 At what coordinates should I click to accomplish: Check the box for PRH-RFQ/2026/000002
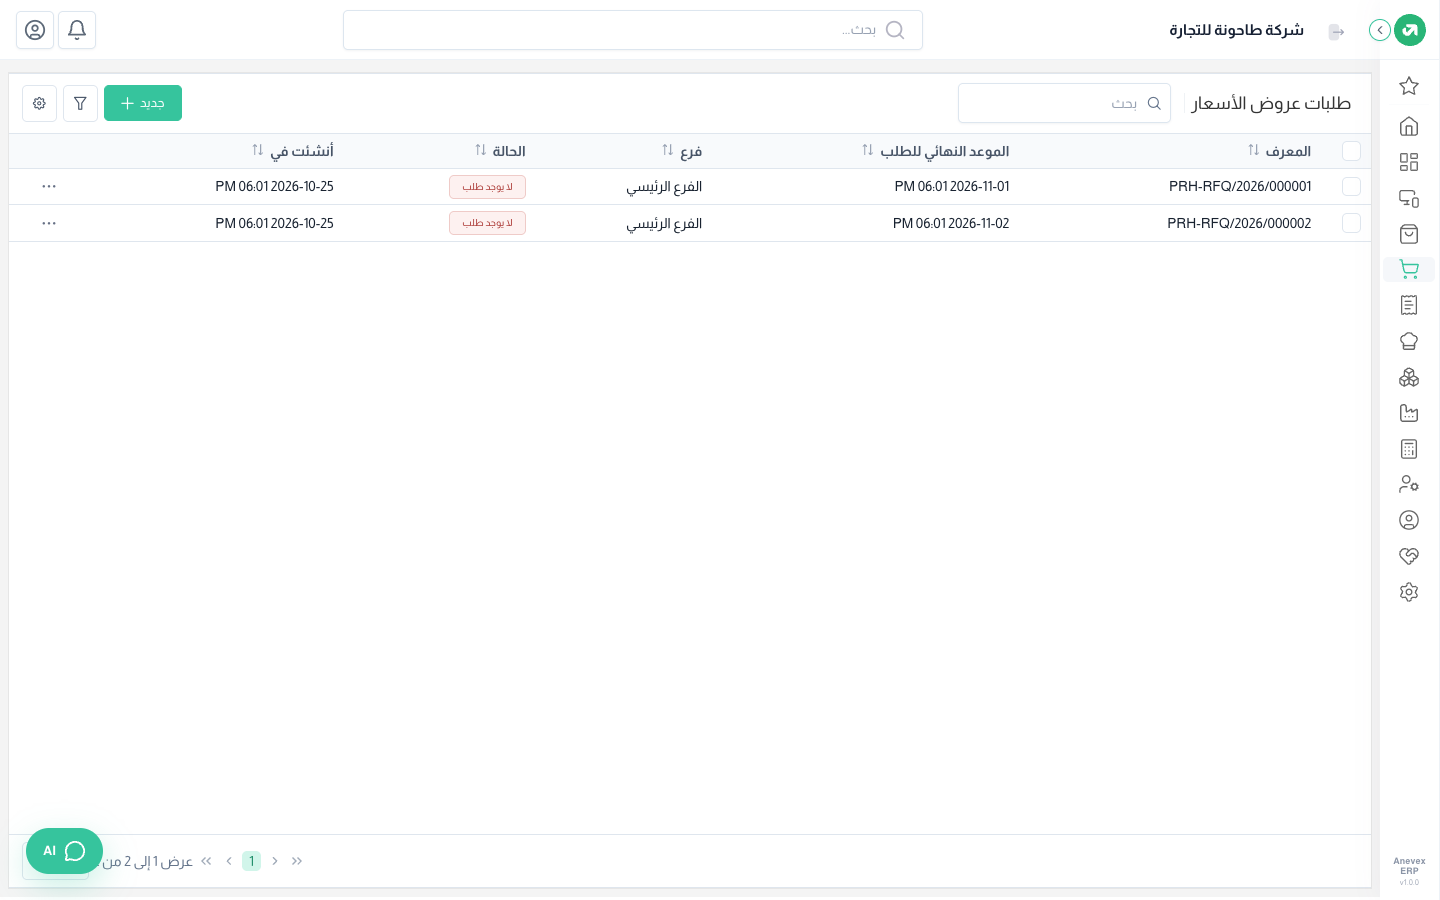pyautogui.click(x=1351, y=223)
